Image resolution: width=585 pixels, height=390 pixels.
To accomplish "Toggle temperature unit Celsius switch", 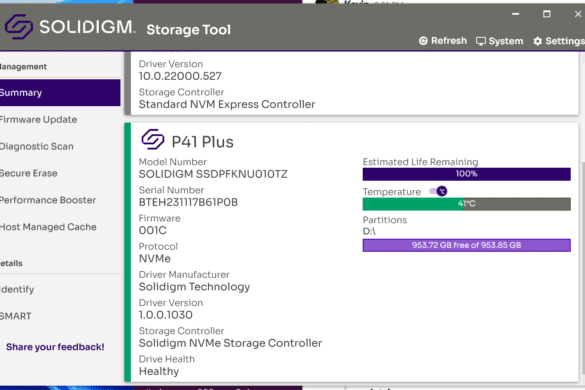I will pyautogui.click(x=438, y=191).
